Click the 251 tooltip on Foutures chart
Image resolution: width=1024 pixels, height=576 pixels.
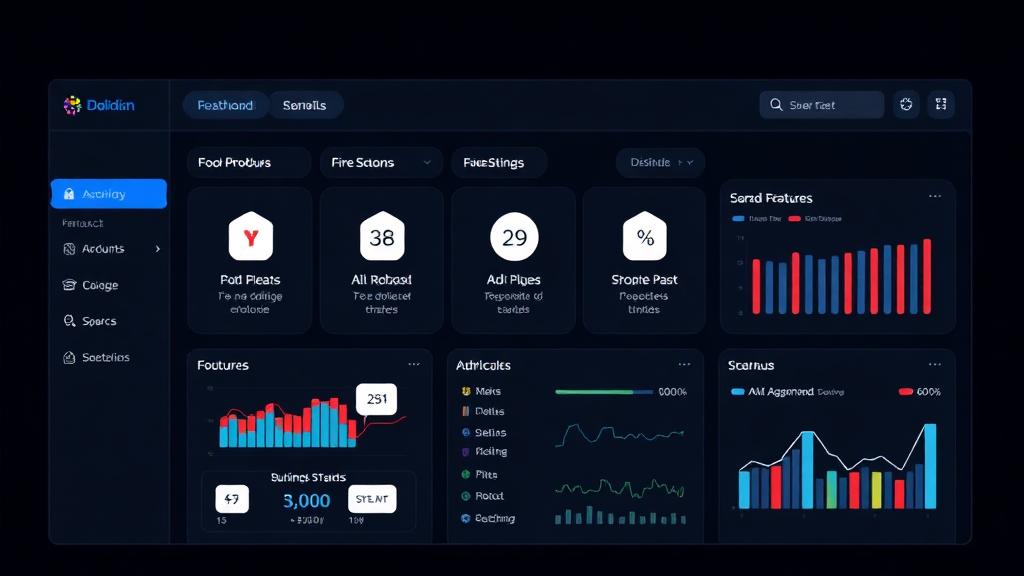(376, 399)
